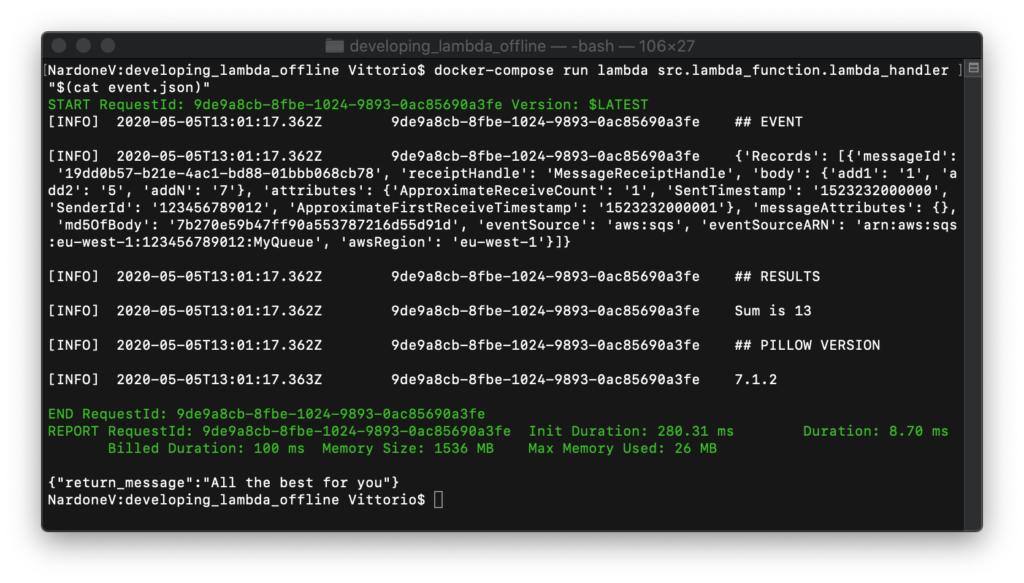Place cursor at the empty bottom prompt

coord(439,499)
